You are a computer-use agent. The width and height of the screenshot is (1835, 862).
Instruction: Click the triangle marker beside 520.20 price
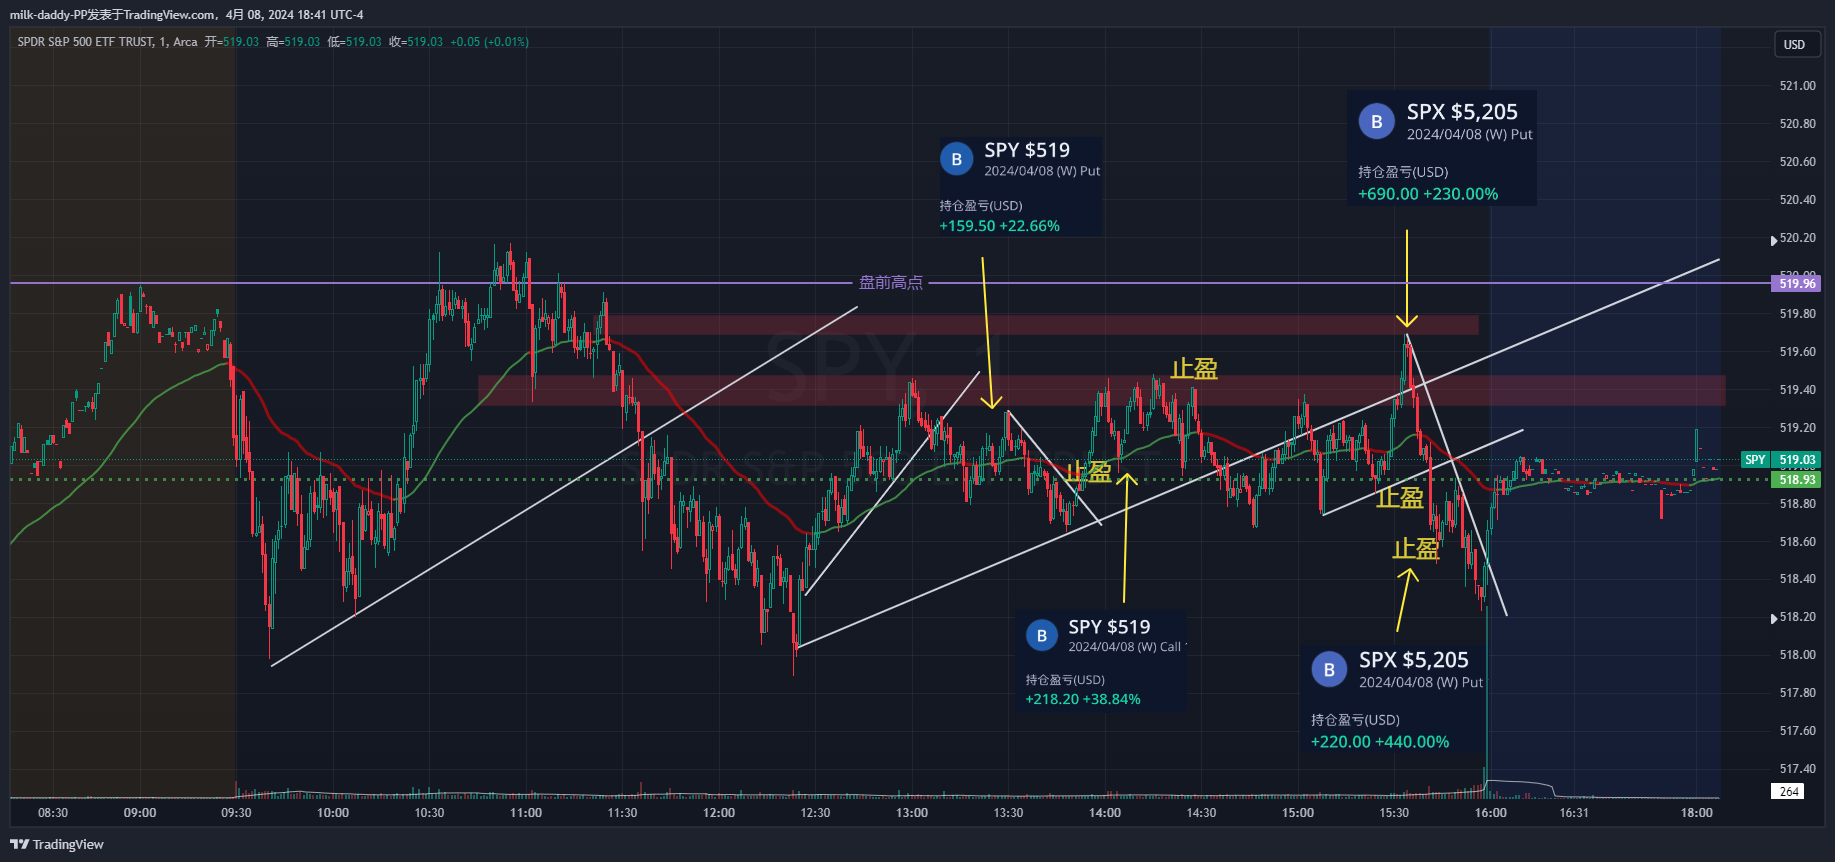(x=1774, y=240)
